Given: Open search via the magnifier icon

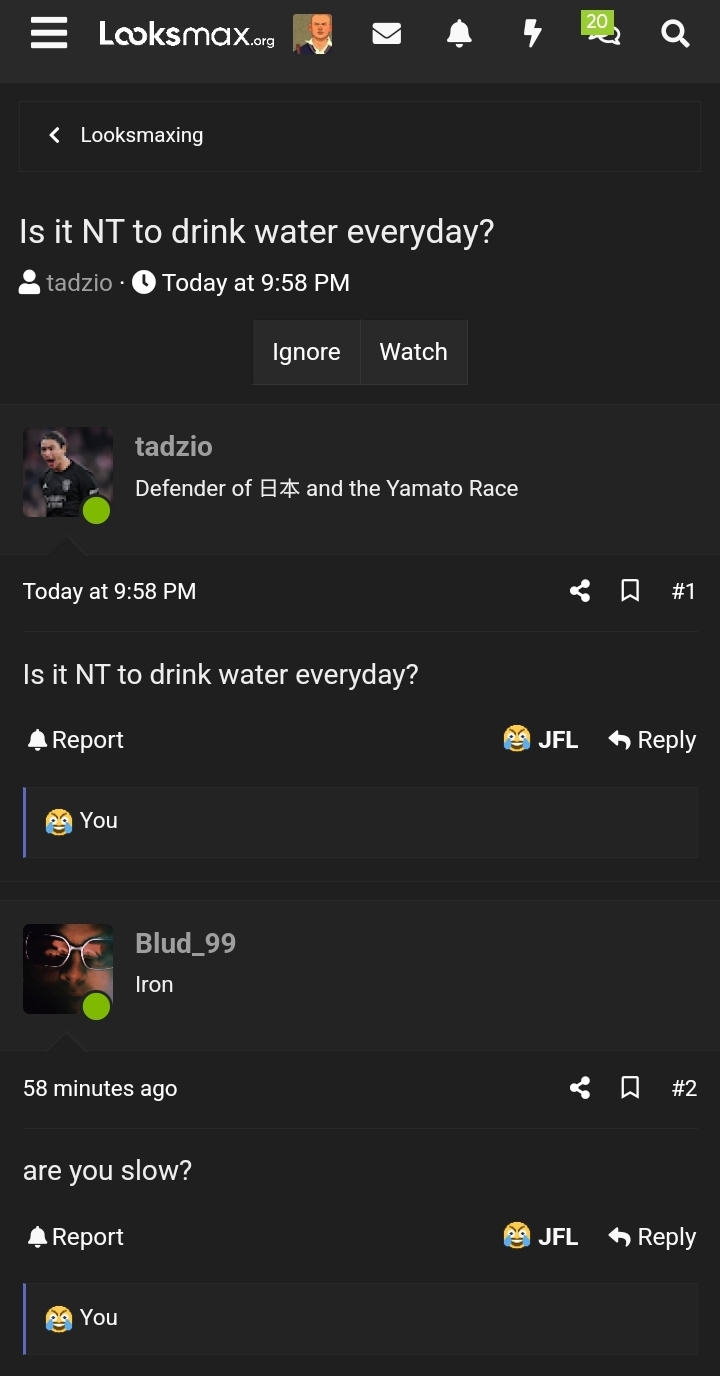Looking at the screenshot, I should 675,34.
